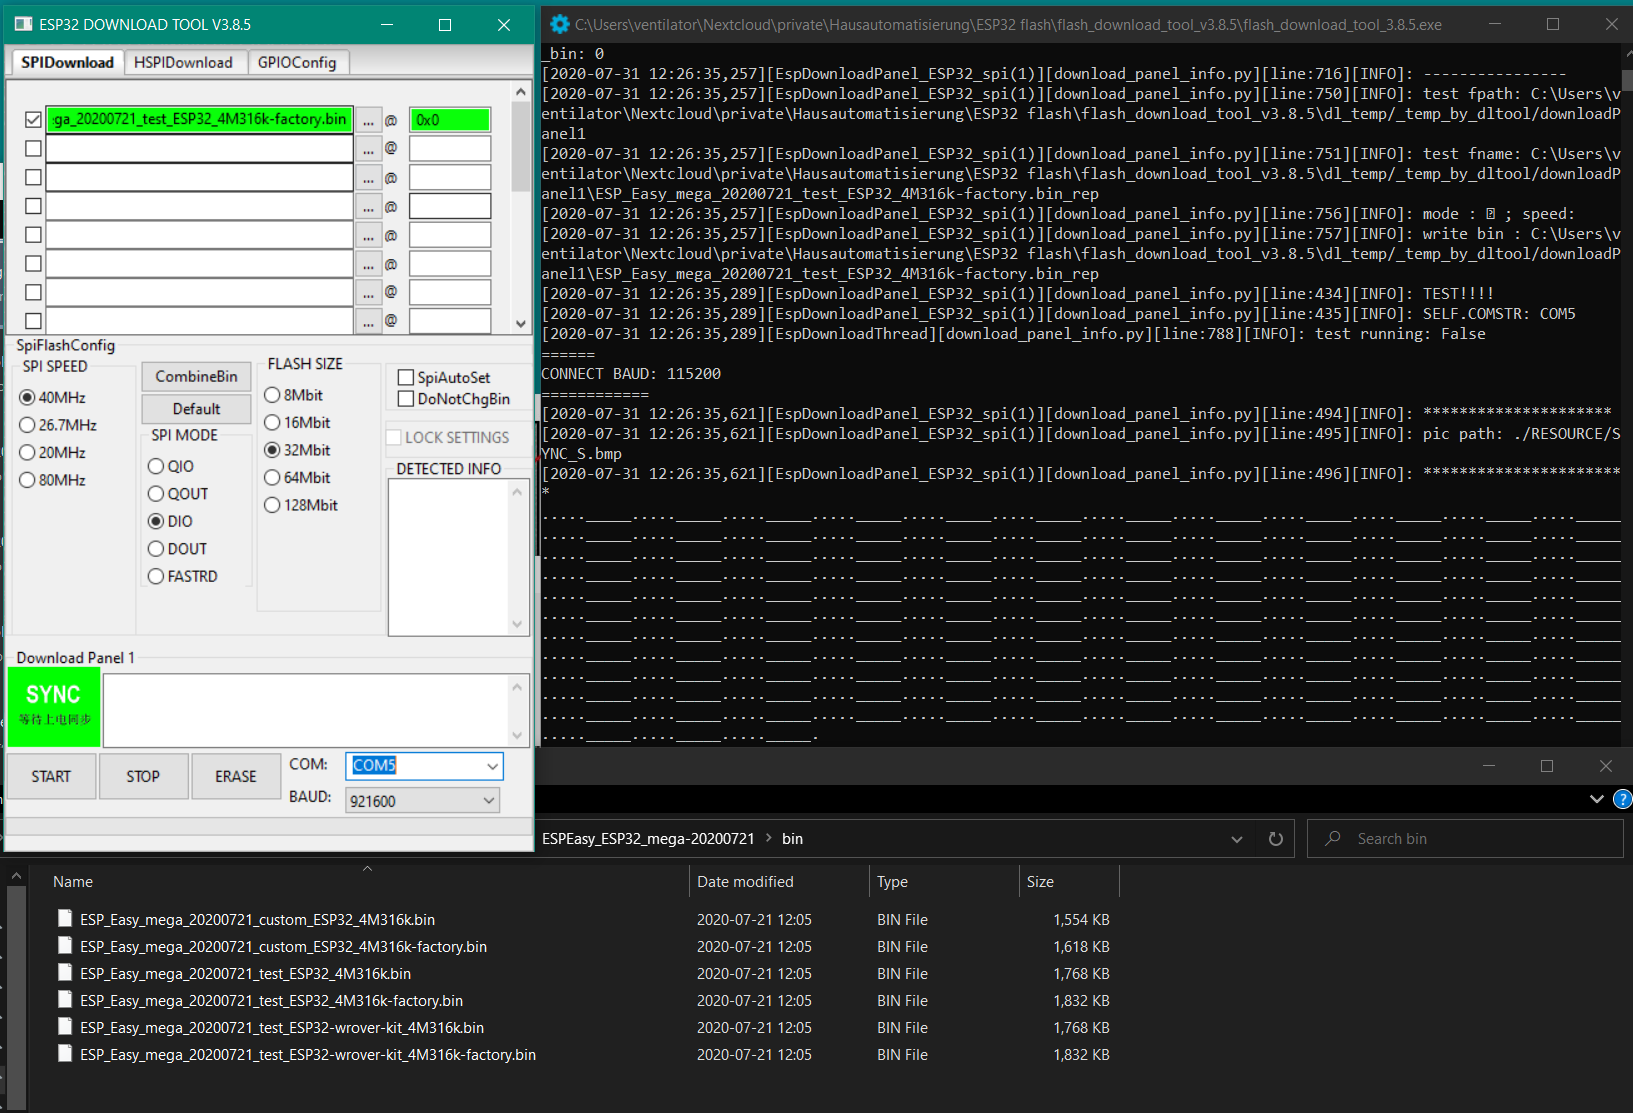Click file icon of test_ESP32_4M316k.bin
The width and height of the screenshot is (1633, 1113).
tap(65, 973)
